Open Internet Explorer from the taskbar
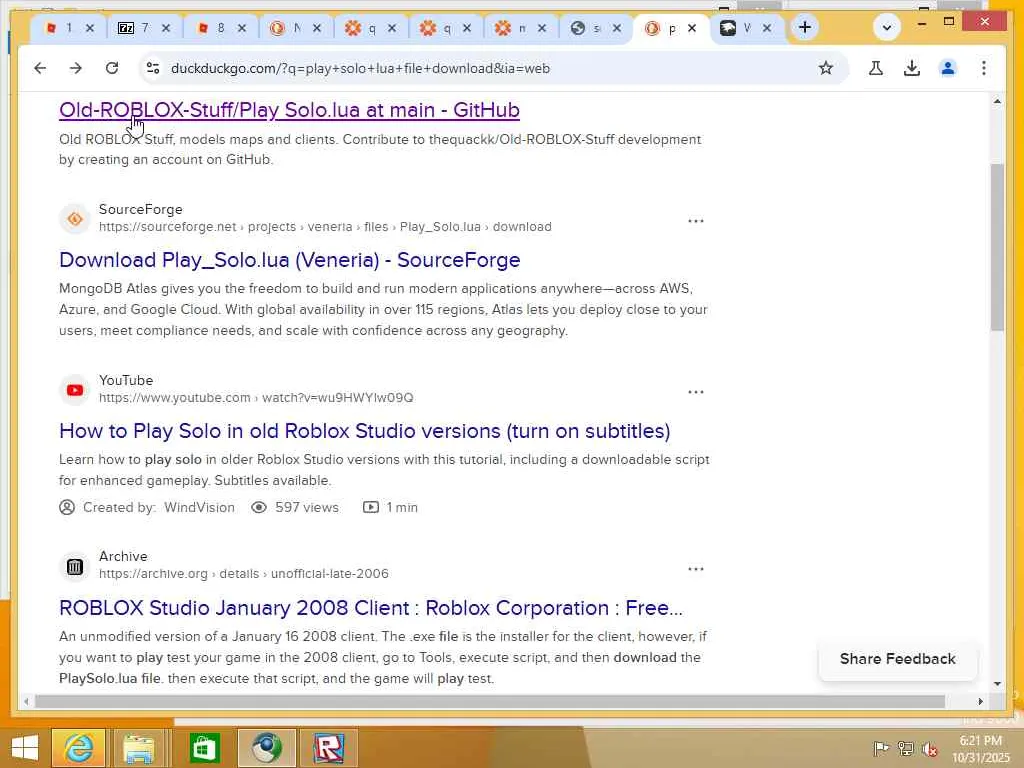This screenshot has height=768, width=1024. [78, 748]
